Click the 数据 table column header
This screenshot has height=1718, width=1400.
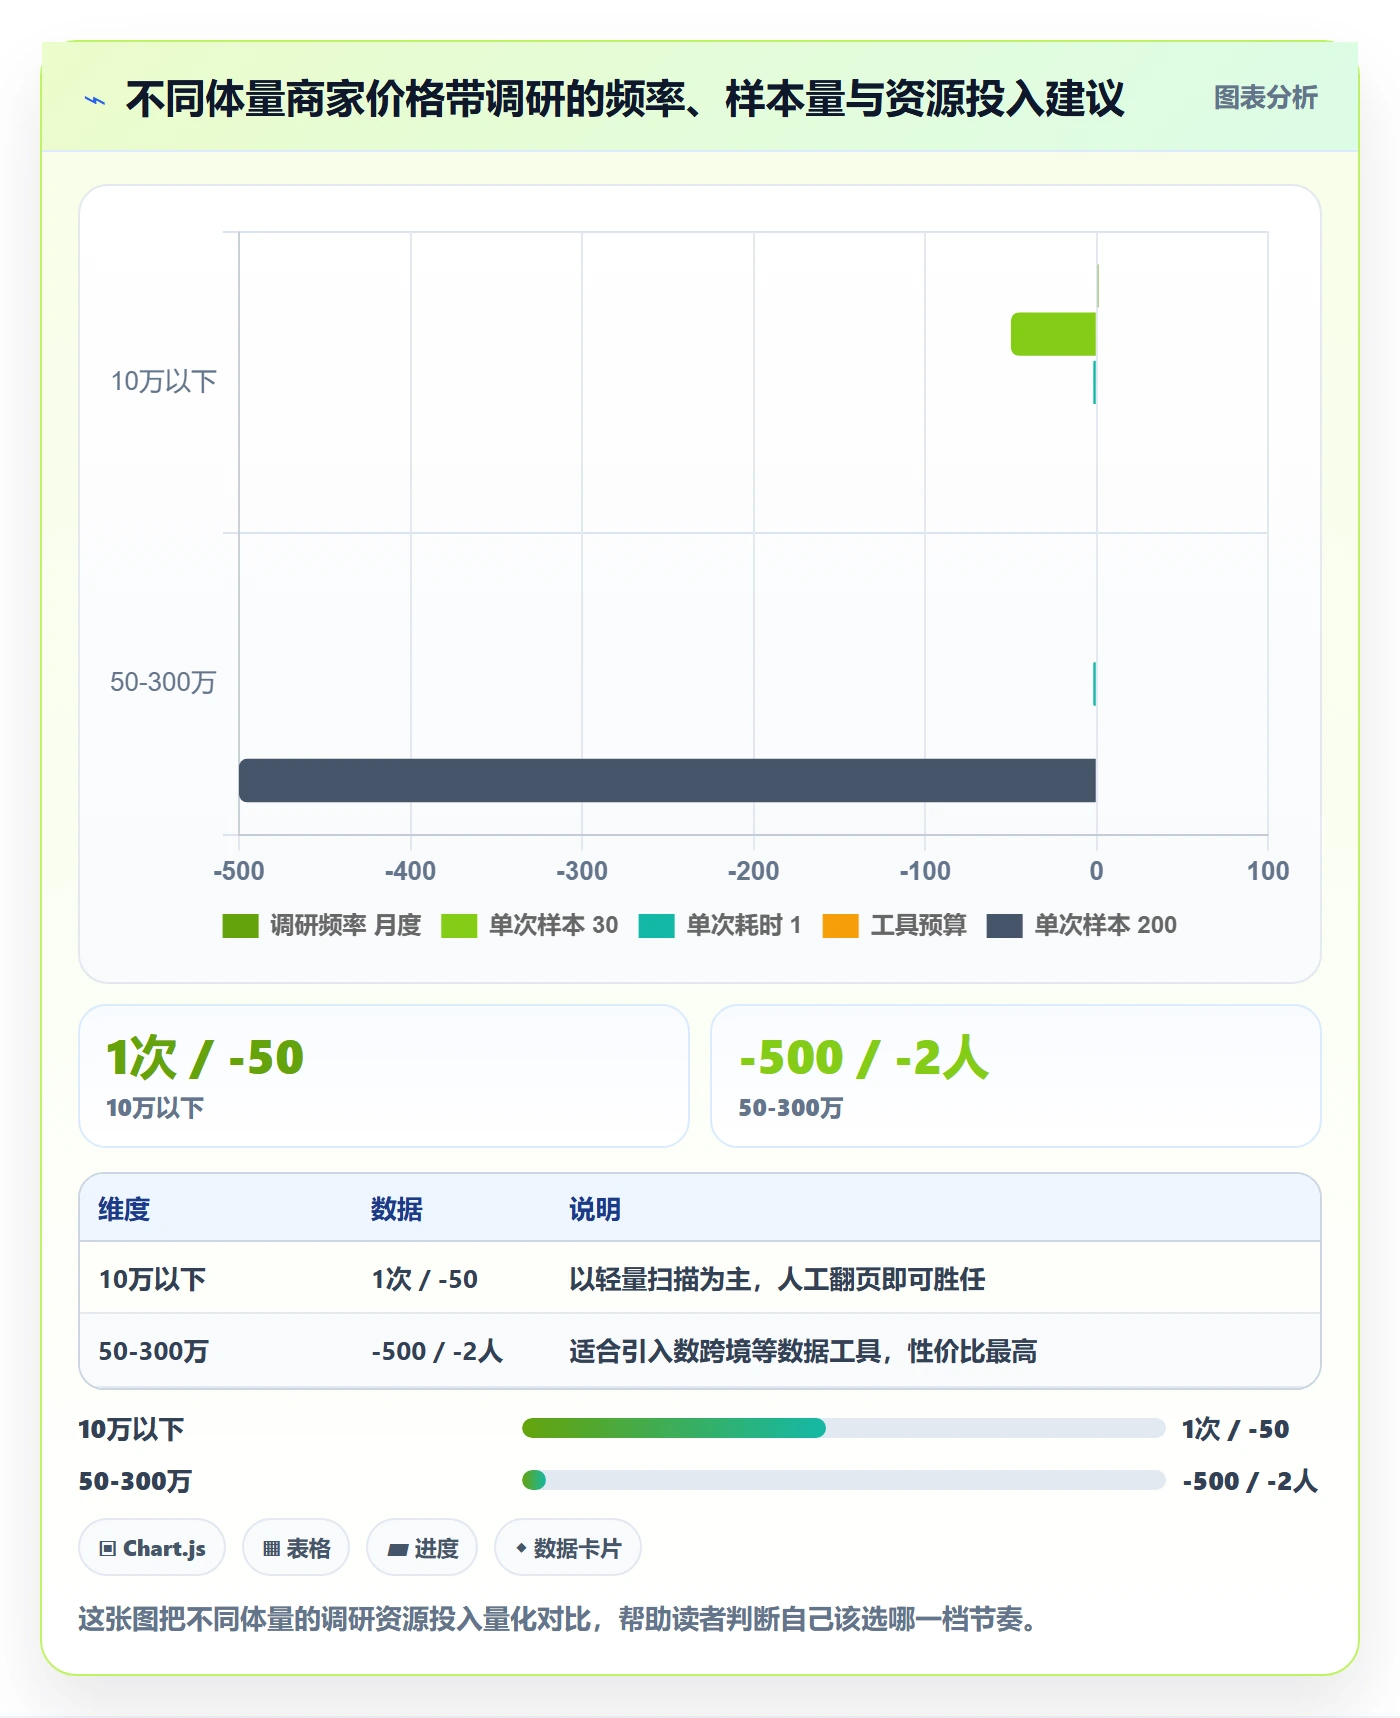[397, 1209]
